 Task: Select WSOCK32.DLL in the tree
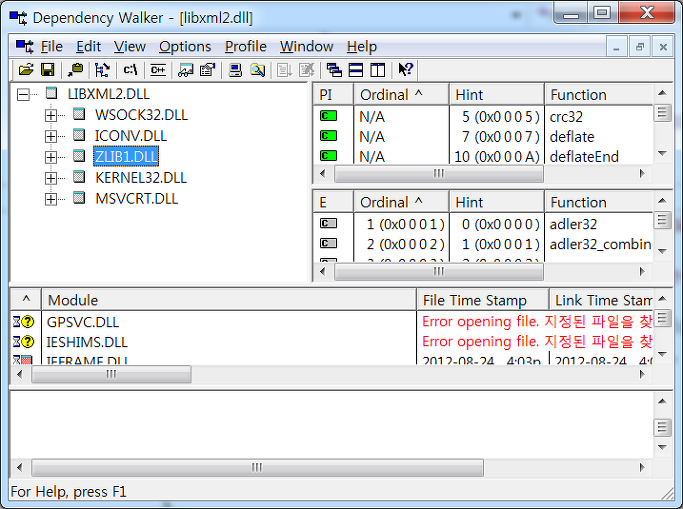141,115
